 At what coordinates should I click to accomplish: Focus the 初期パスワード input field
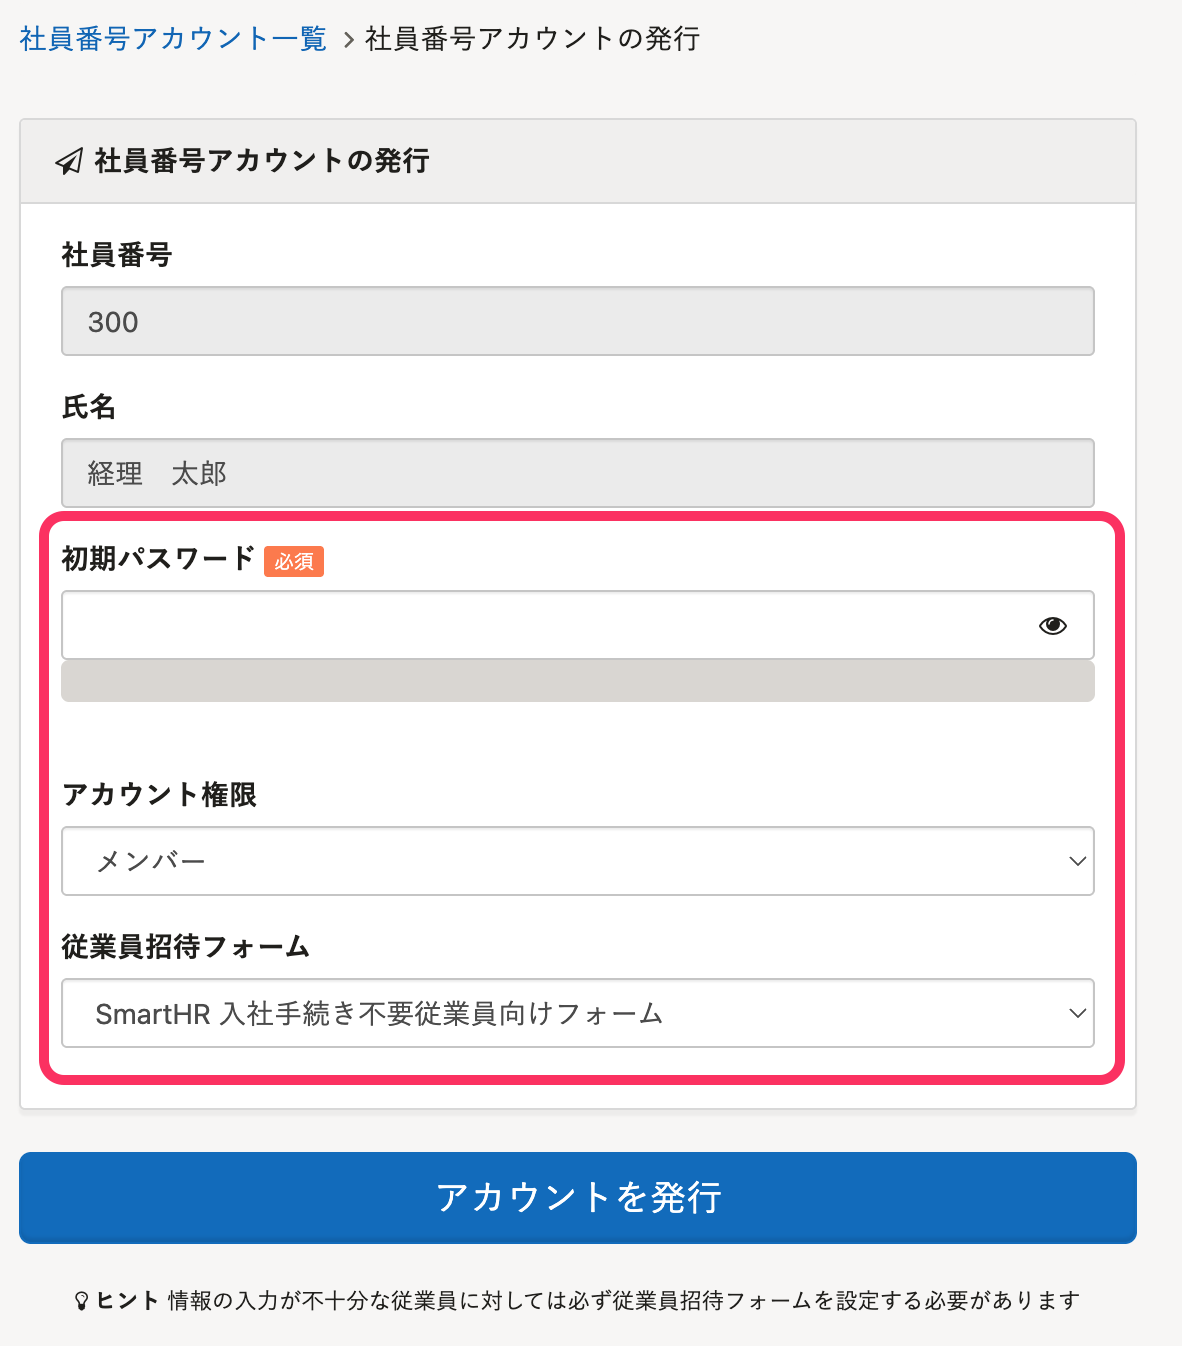point(540,625)
